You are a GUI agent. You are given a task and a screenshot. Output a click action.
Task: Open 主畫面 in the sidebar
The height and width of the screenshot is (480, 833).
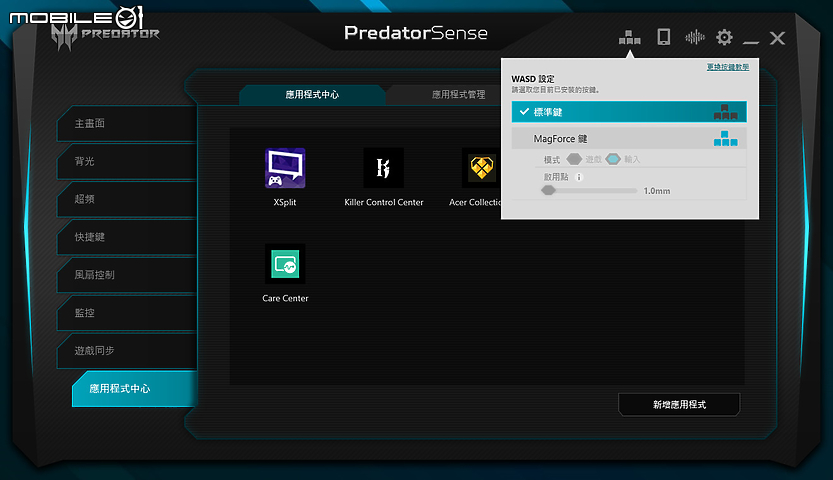[126, 124]
